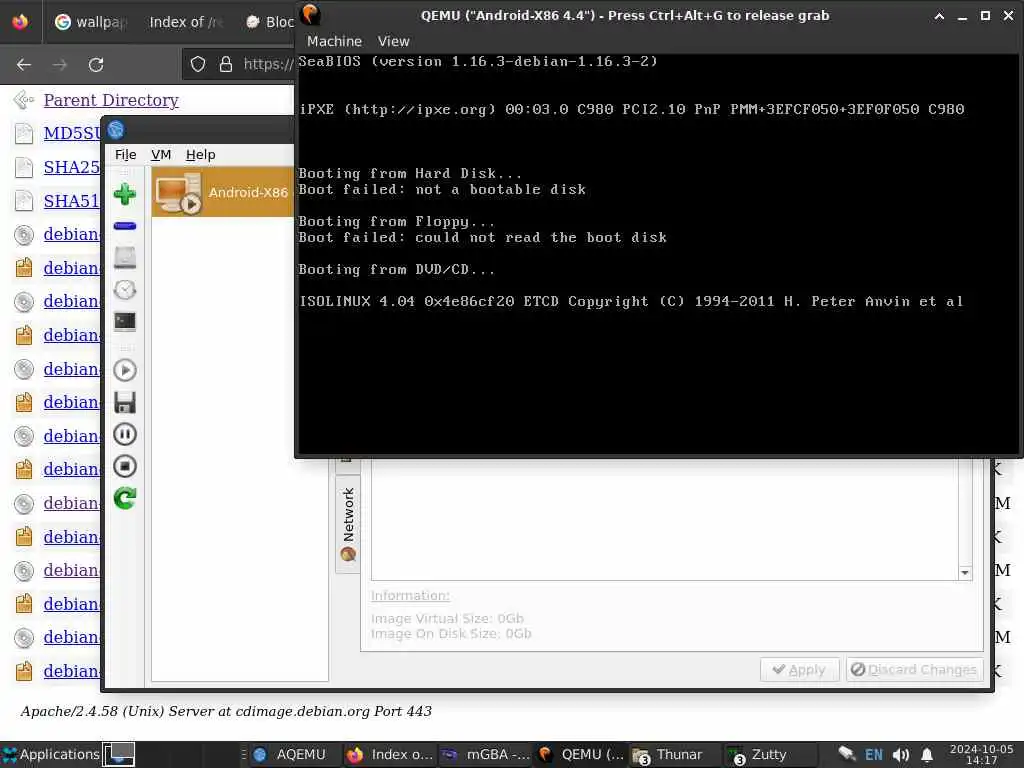The width and height of the screenshot is (1024, 768).
Task: Reset the VM with the green circular arrow
Action: (125, 498)
